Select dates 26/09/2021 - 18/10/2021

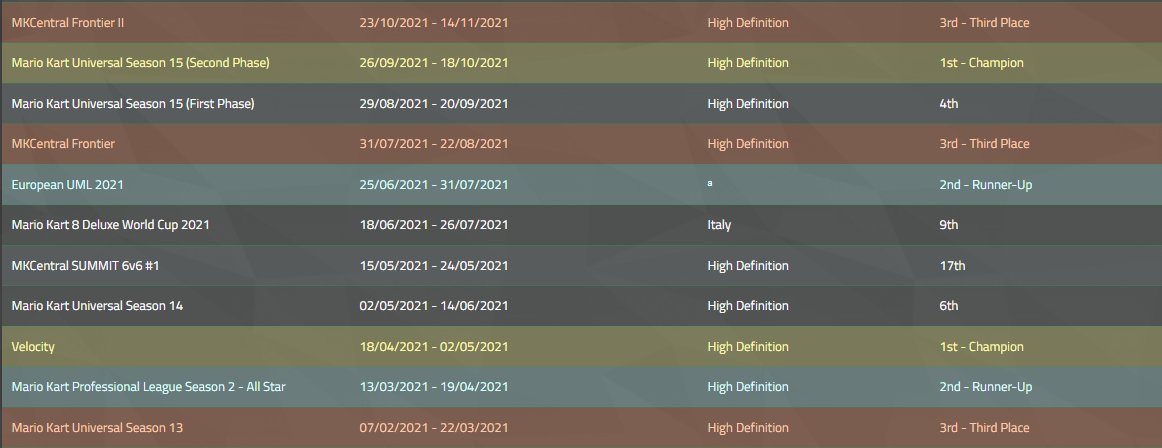[x=434, y=63]
